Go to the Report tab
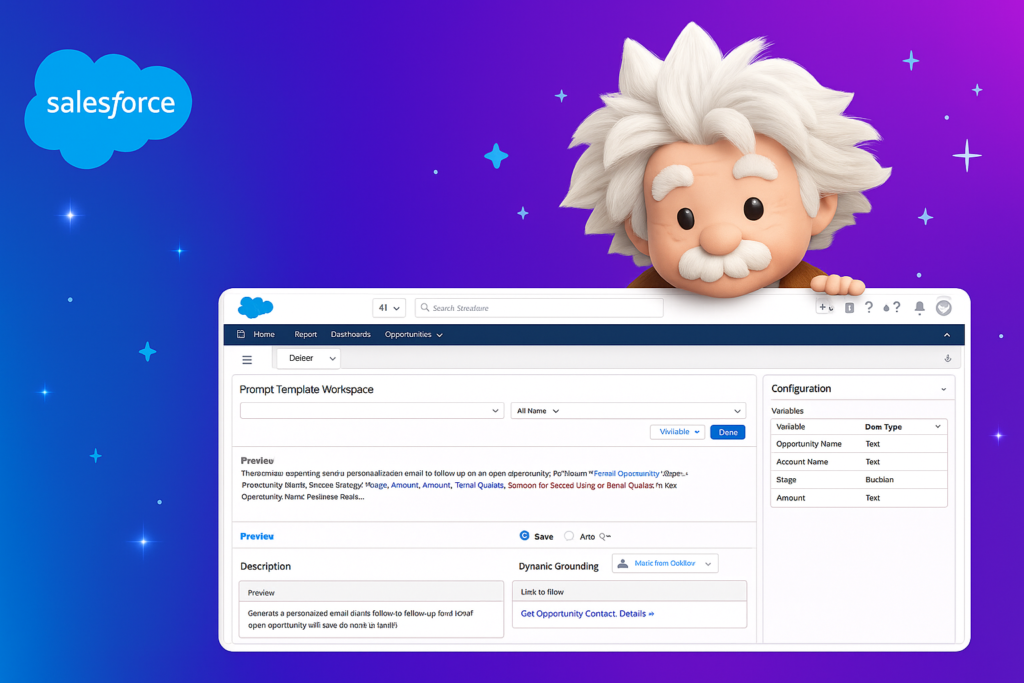The width and height of the screenshot is (1024, 683). [x=305, y=335]
